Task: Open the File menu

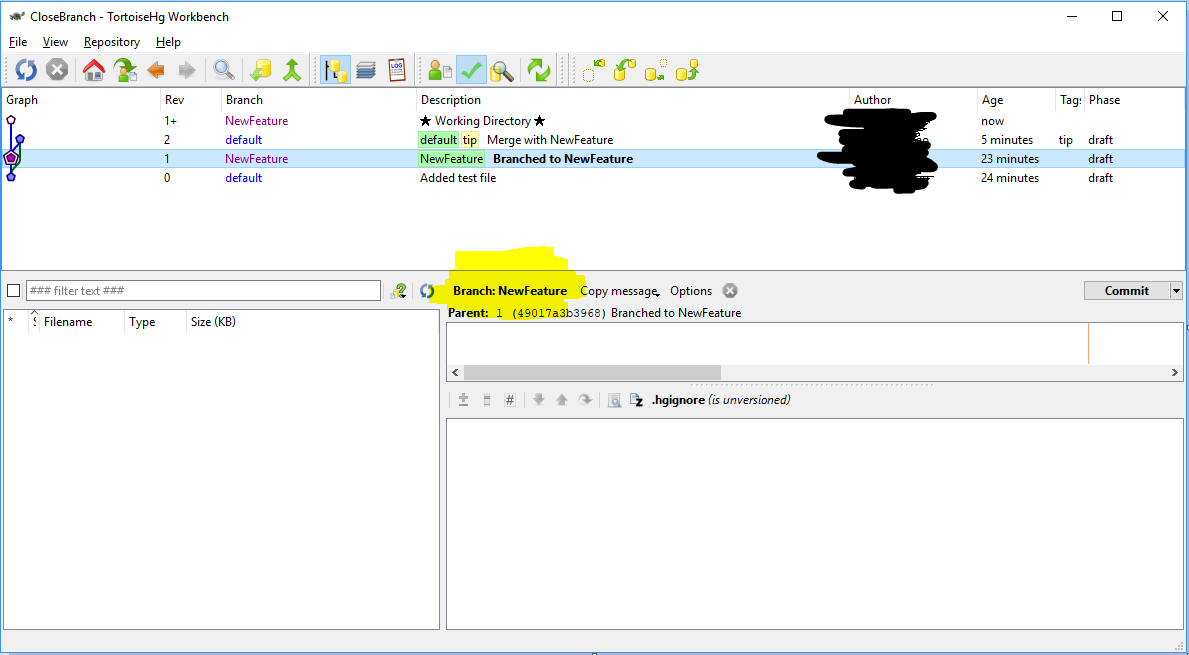Action: [x=17, y=42]
